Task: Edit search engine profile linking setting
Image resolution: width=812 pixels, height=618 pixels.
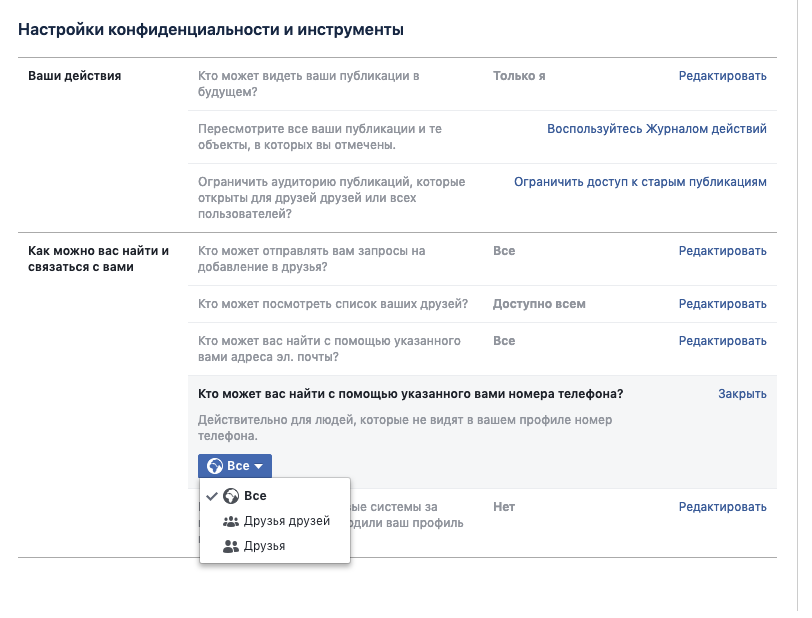Action: [722, 507]
